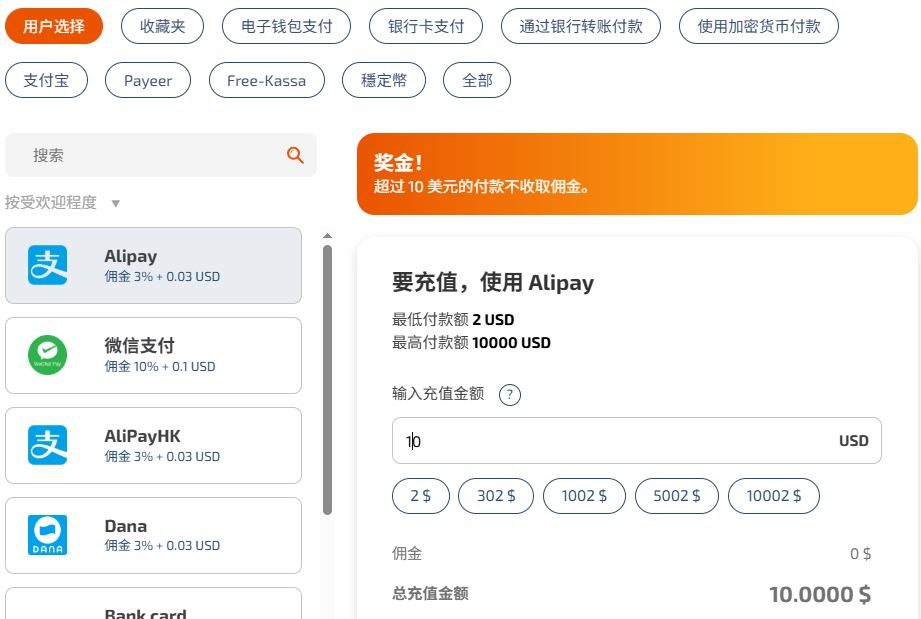Click the Dana logo icon
Image resolution: width=921 pixels, height=619 pixels.
(48, 535)
